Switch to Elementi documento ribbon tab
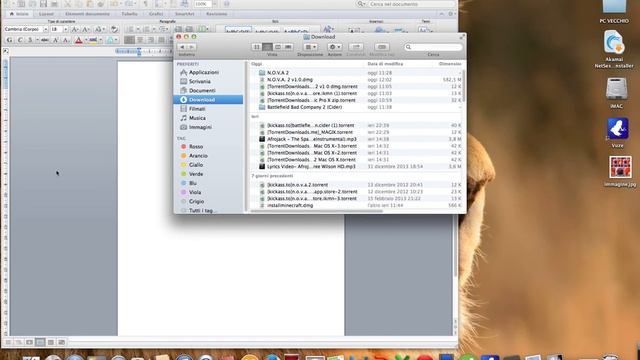The height and width of the screenshot is (360, 640). point(87,14)
